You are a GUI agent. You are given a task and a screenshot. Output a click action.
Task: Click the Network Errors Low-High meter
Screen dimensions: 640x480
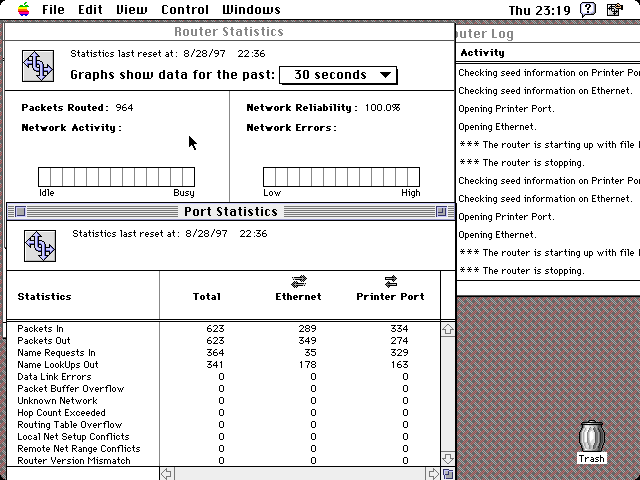pos(341,177)
